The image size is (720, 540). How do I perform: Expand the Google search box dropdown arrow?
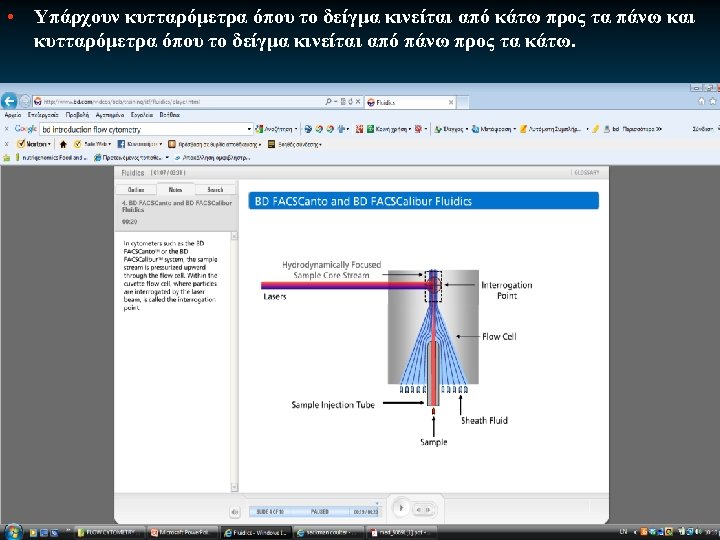coord(249,129)
